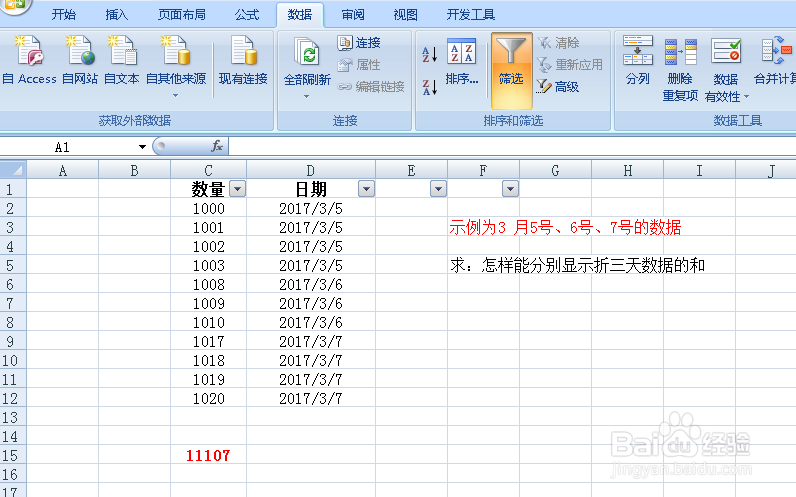The image size is (796, 497).
Task: Switch to the 插入 tab
Action: tap(117, 15)
